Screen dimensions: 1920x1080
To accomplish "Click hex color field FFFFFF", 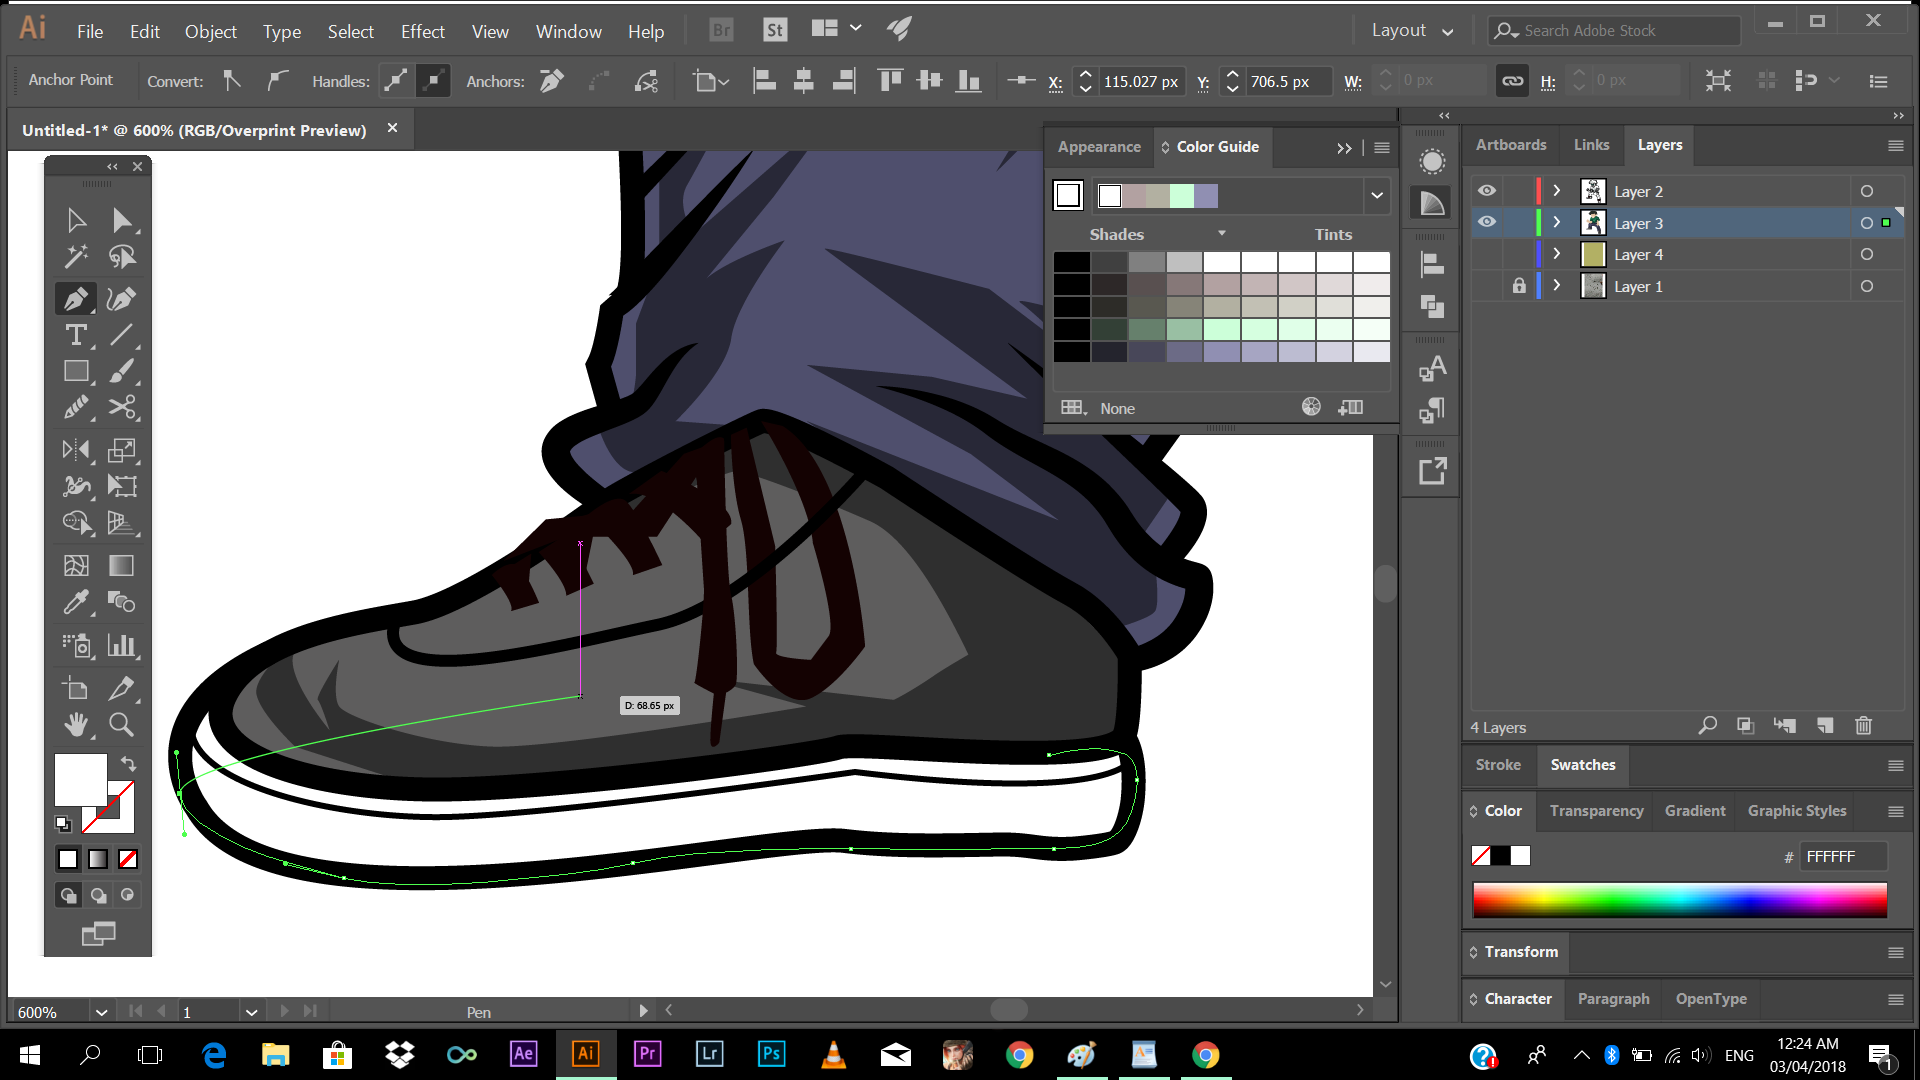I will 1842,856.
